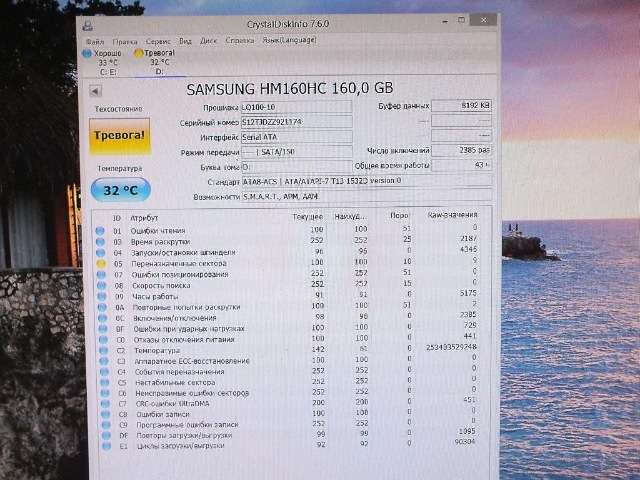This screenshot has width=640, height=480.
Task: Click status icon of row E1 Циклы загрузки/выгрузки
Action: click(107, 446)
